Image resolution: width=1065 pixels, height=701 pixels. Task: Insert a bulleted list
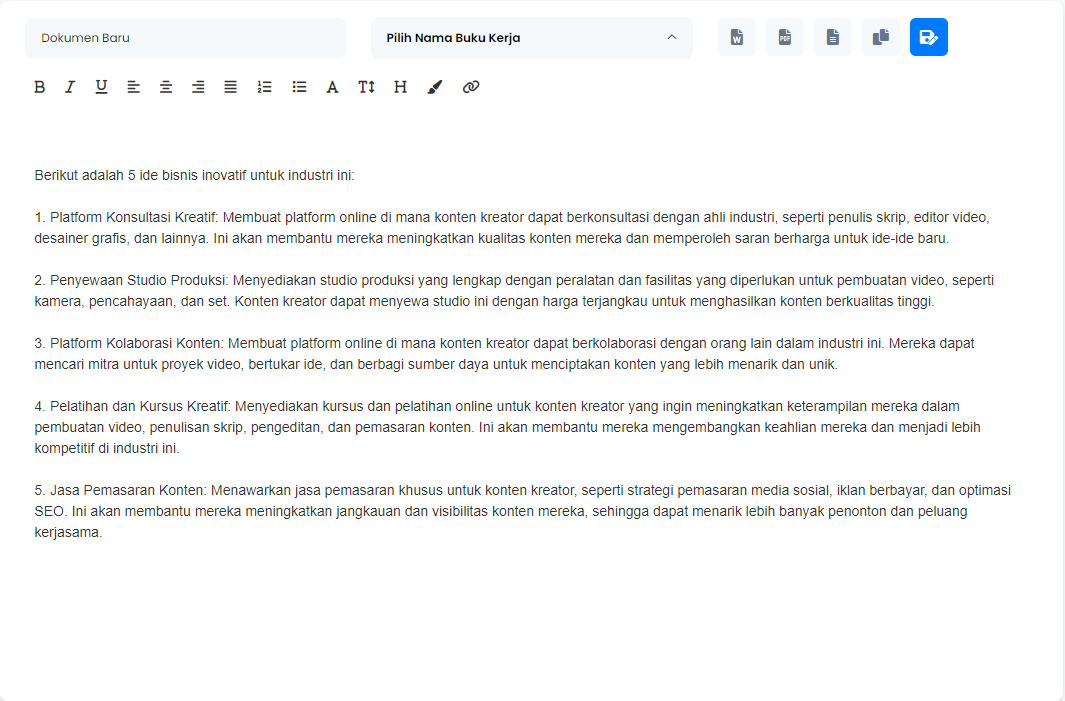coord(299,87)
